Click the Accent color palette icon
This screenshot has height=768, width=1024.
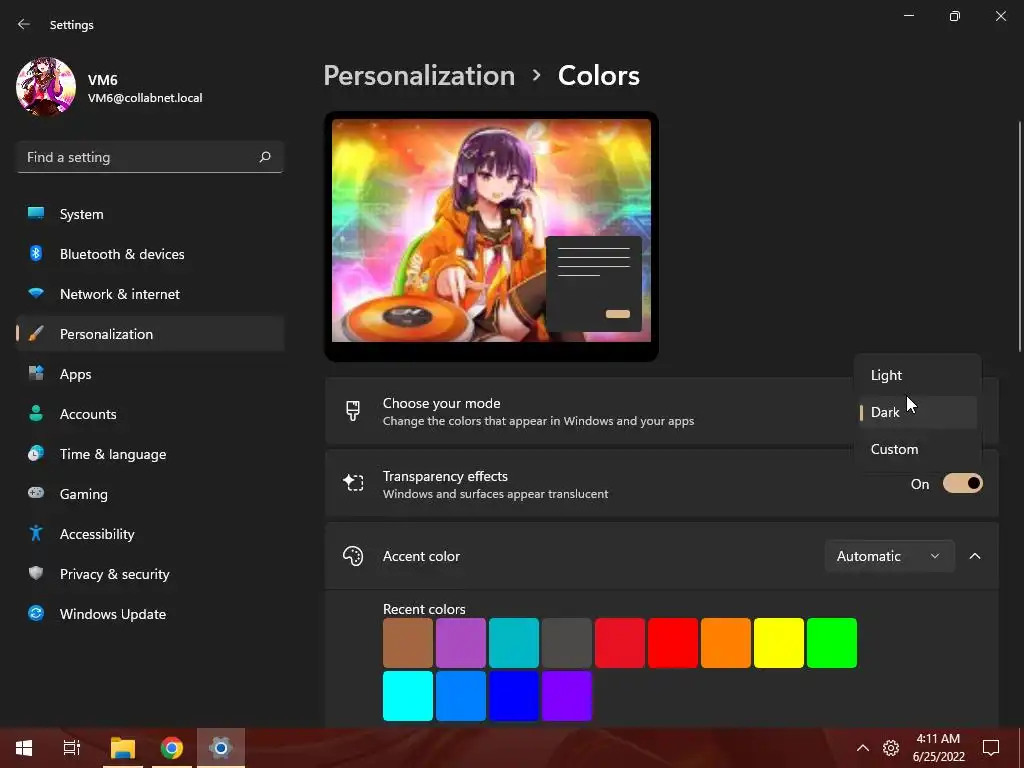353,556
